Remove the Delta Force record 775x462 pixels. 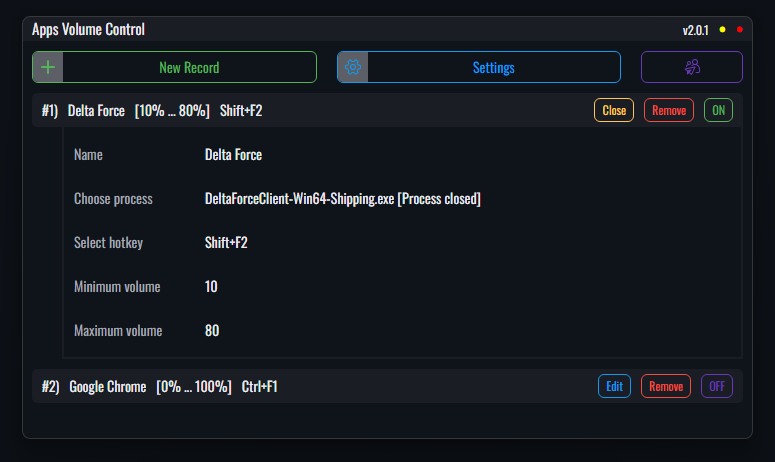669,110
